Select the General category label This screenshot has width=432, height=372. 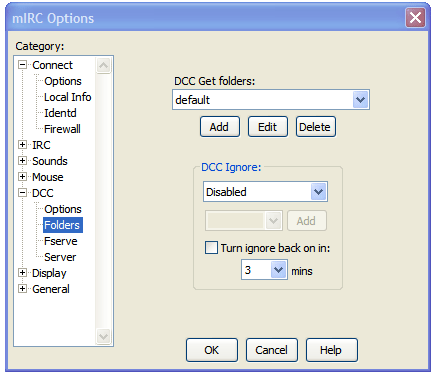tap(51, 289)
